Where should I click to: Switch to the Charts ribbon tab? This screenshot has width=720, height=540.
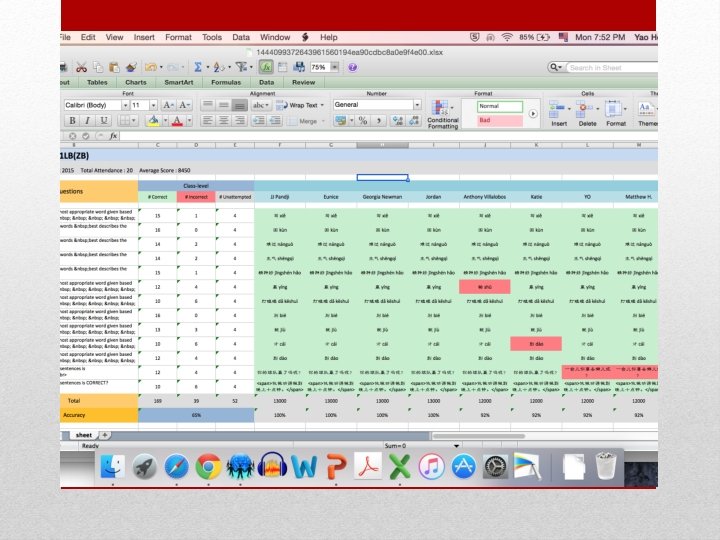[136, 83]
